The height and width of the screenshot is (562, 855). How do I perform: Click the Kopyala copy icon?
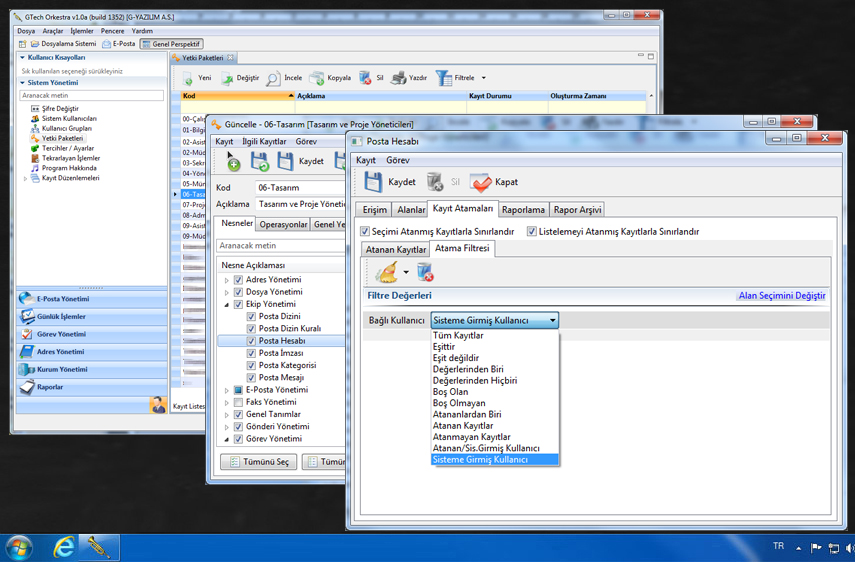pyautogui.click(x=317, y=78)
